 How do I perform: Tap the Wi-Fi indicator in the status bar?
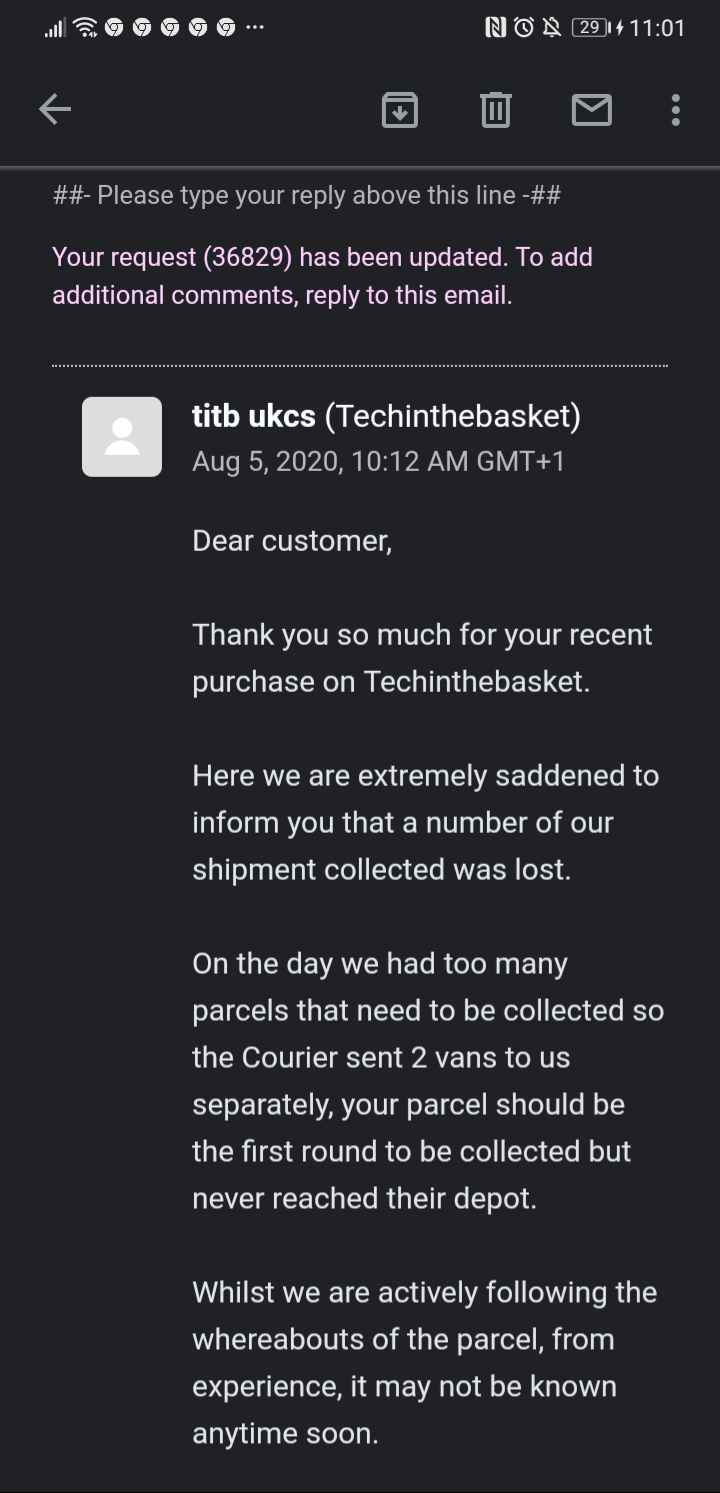84,28
